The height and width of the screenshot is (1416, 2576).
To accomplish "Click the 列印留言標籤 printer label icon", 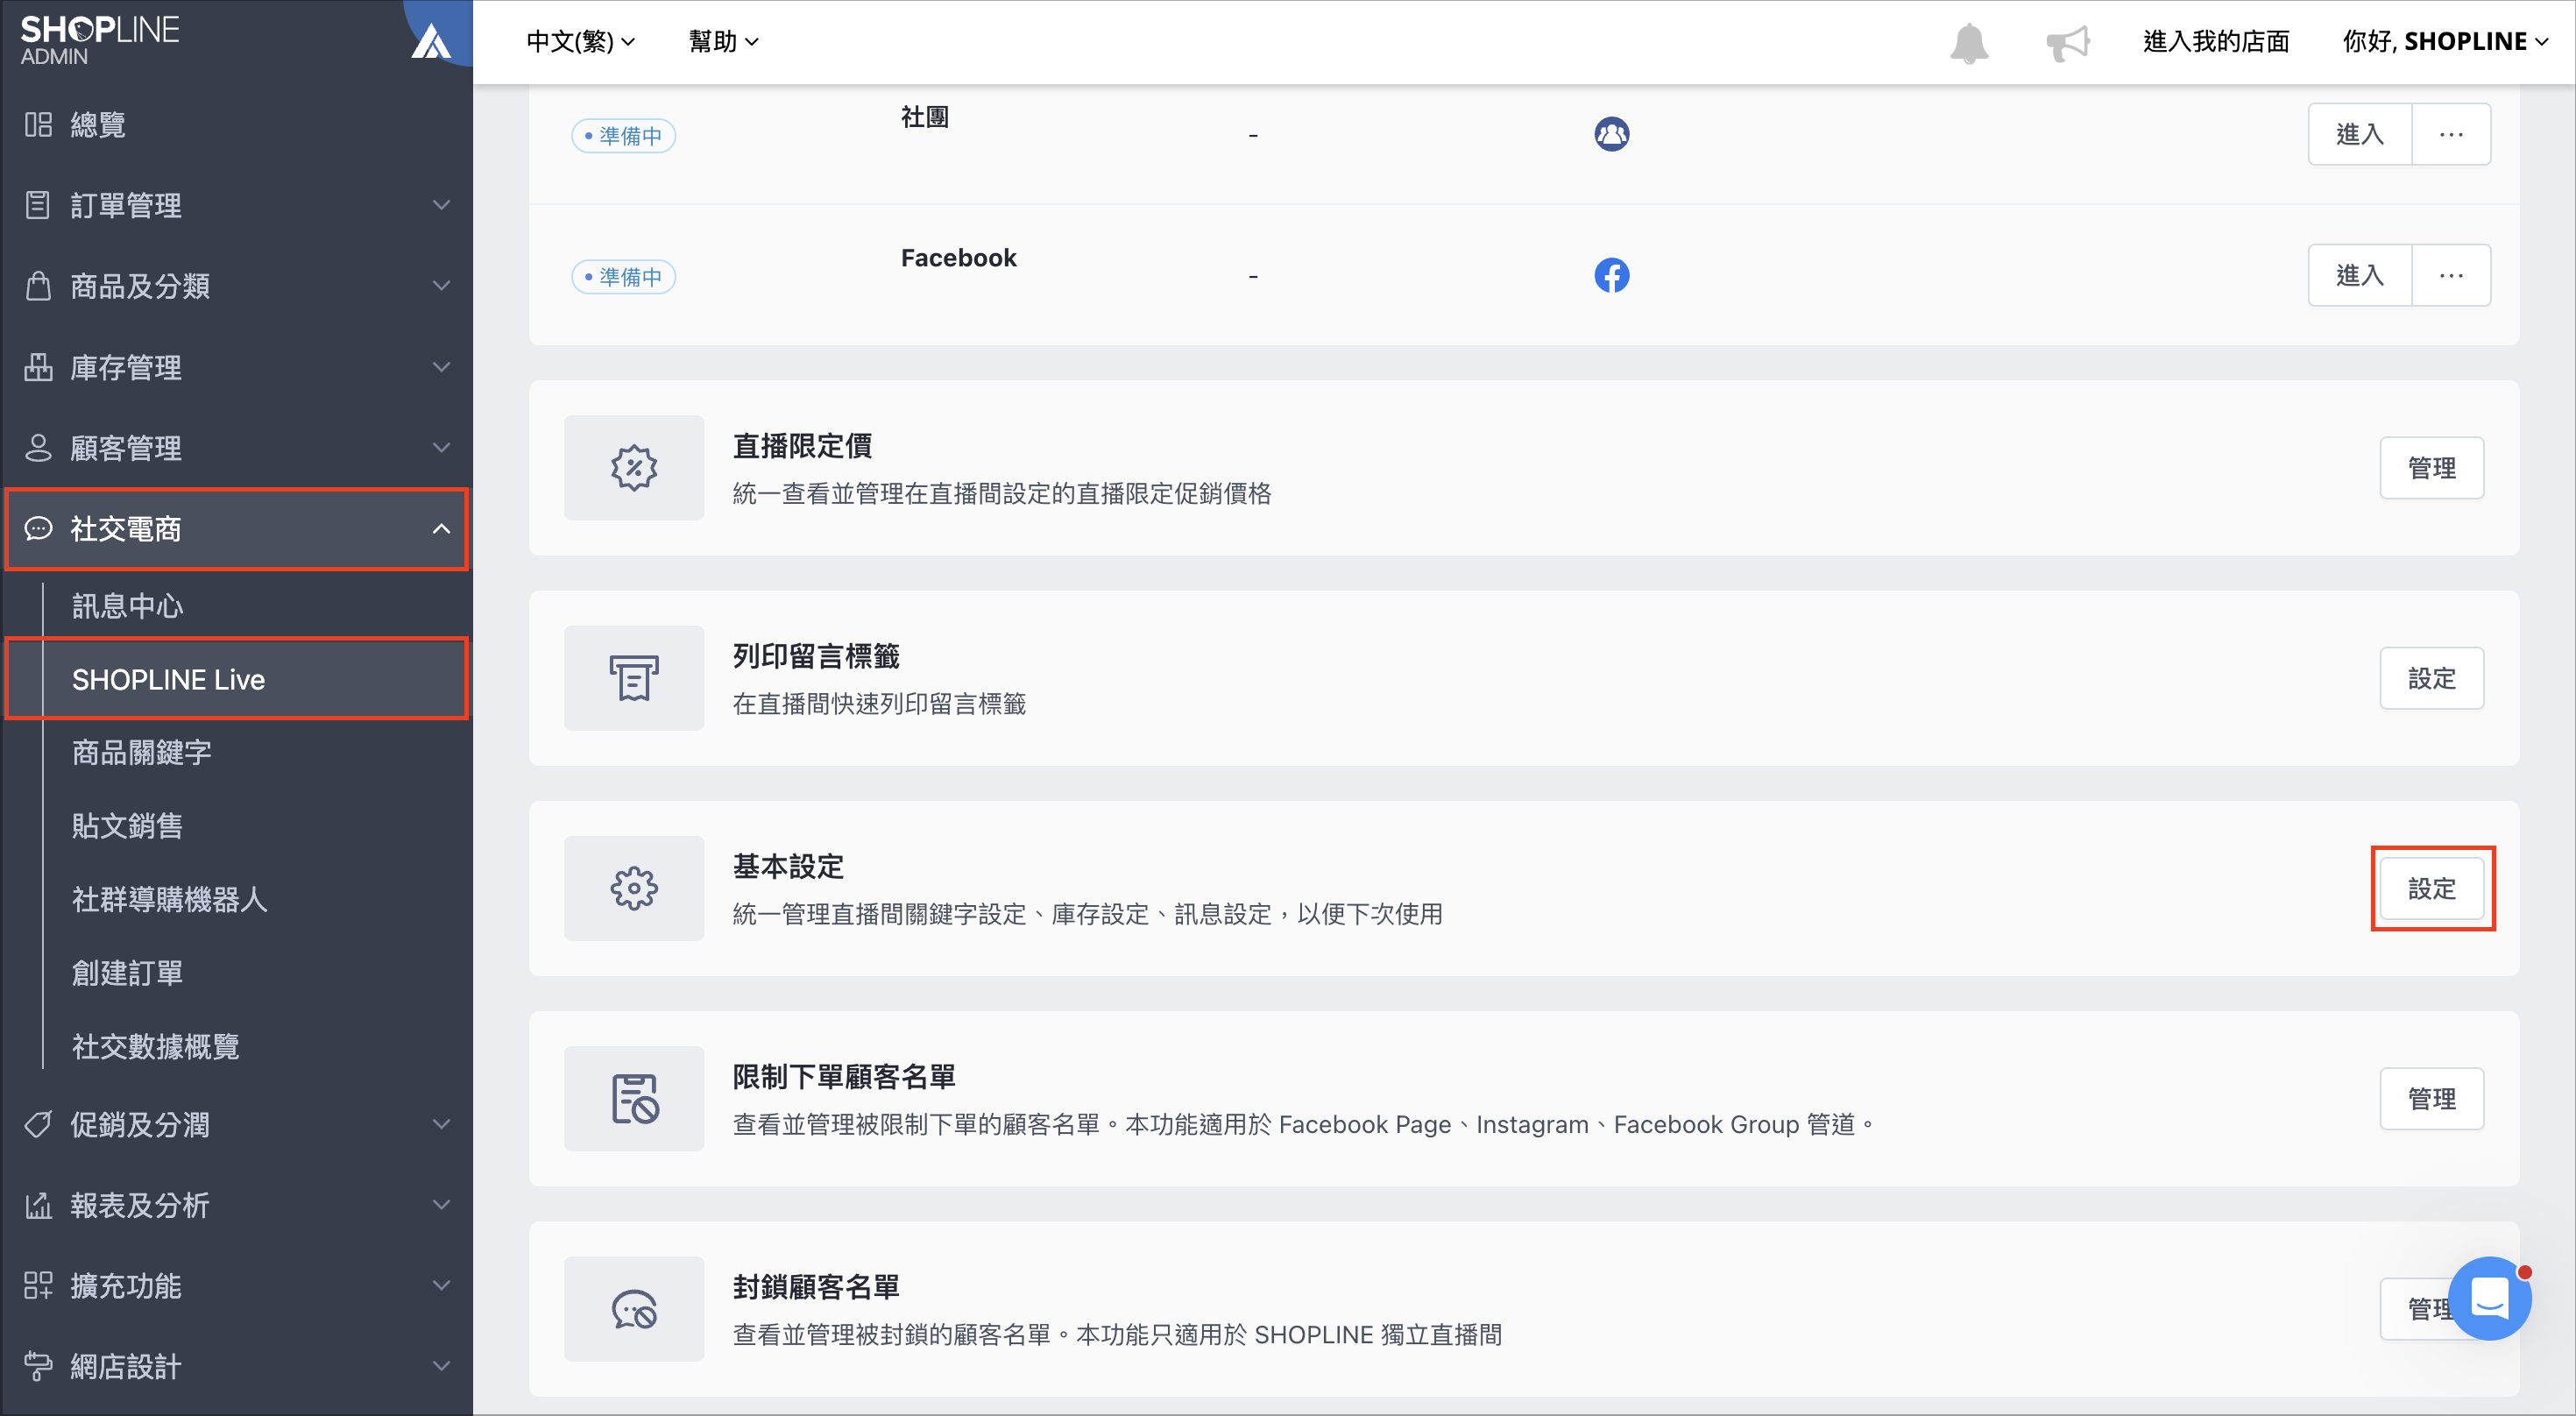I will click(x=634, y=678).
